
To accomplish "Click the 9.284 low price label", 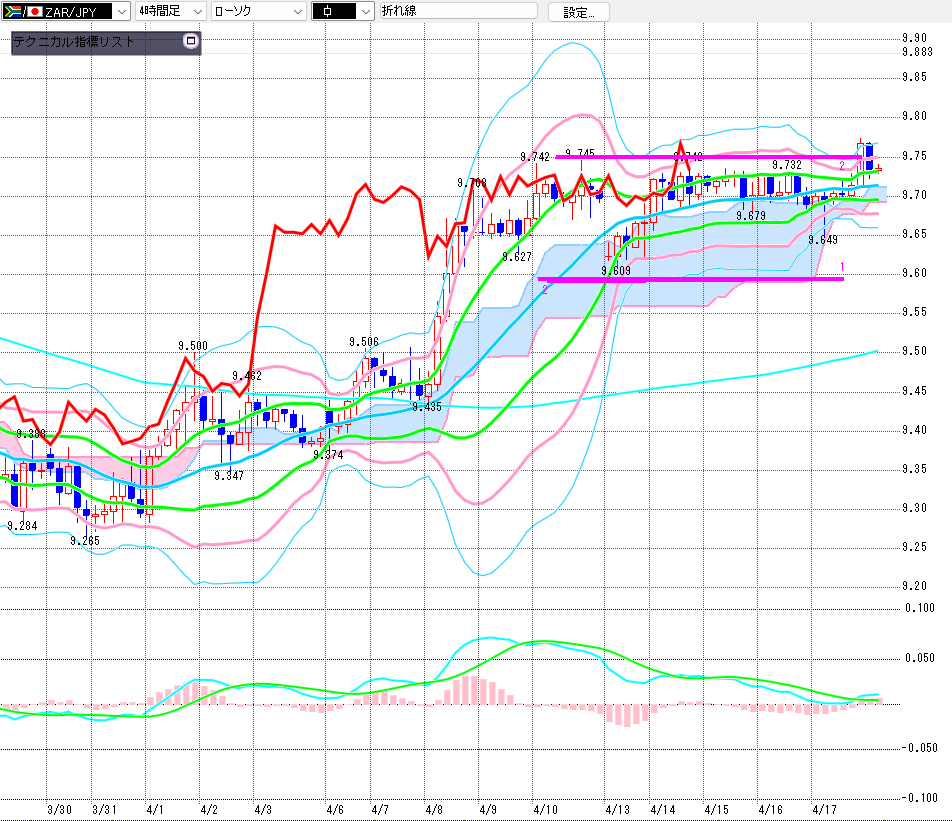I will (22, 525).
